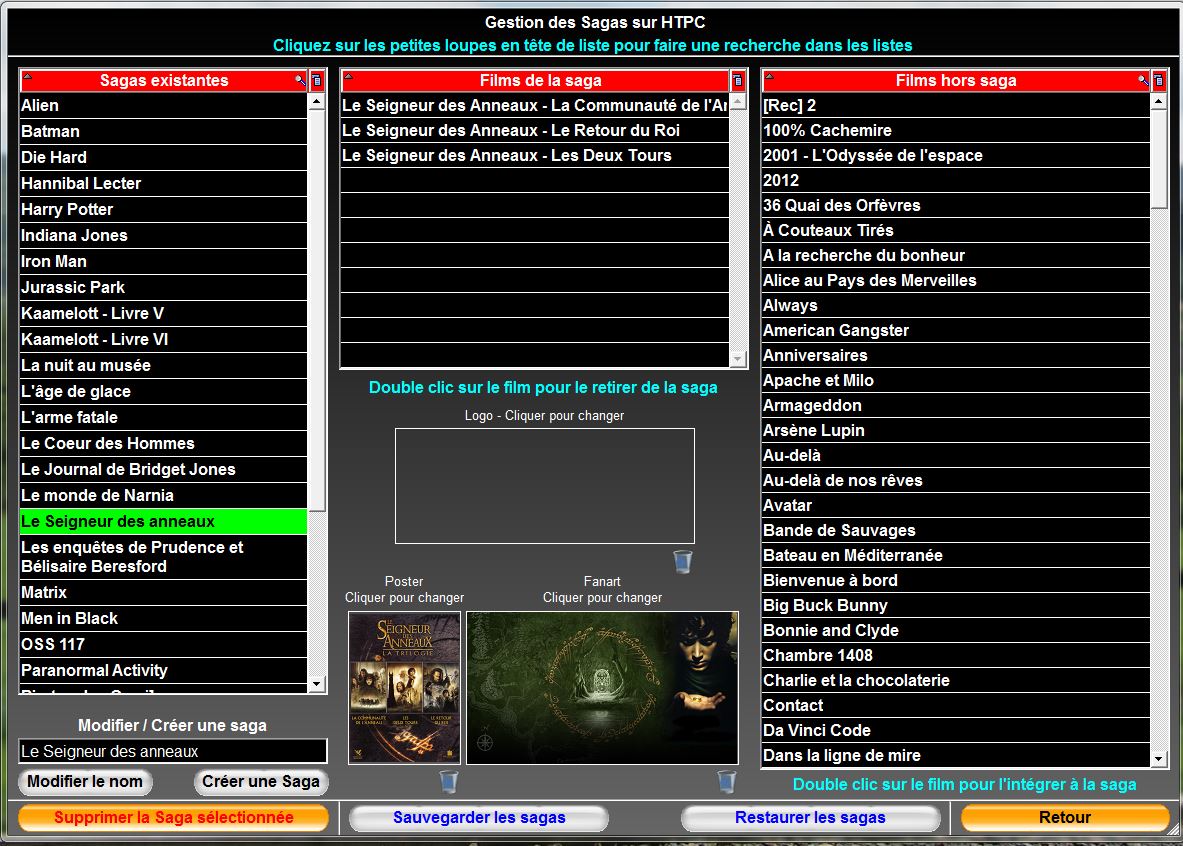Select 'Alice au Pays des Merveilles' film

[956, 281]
